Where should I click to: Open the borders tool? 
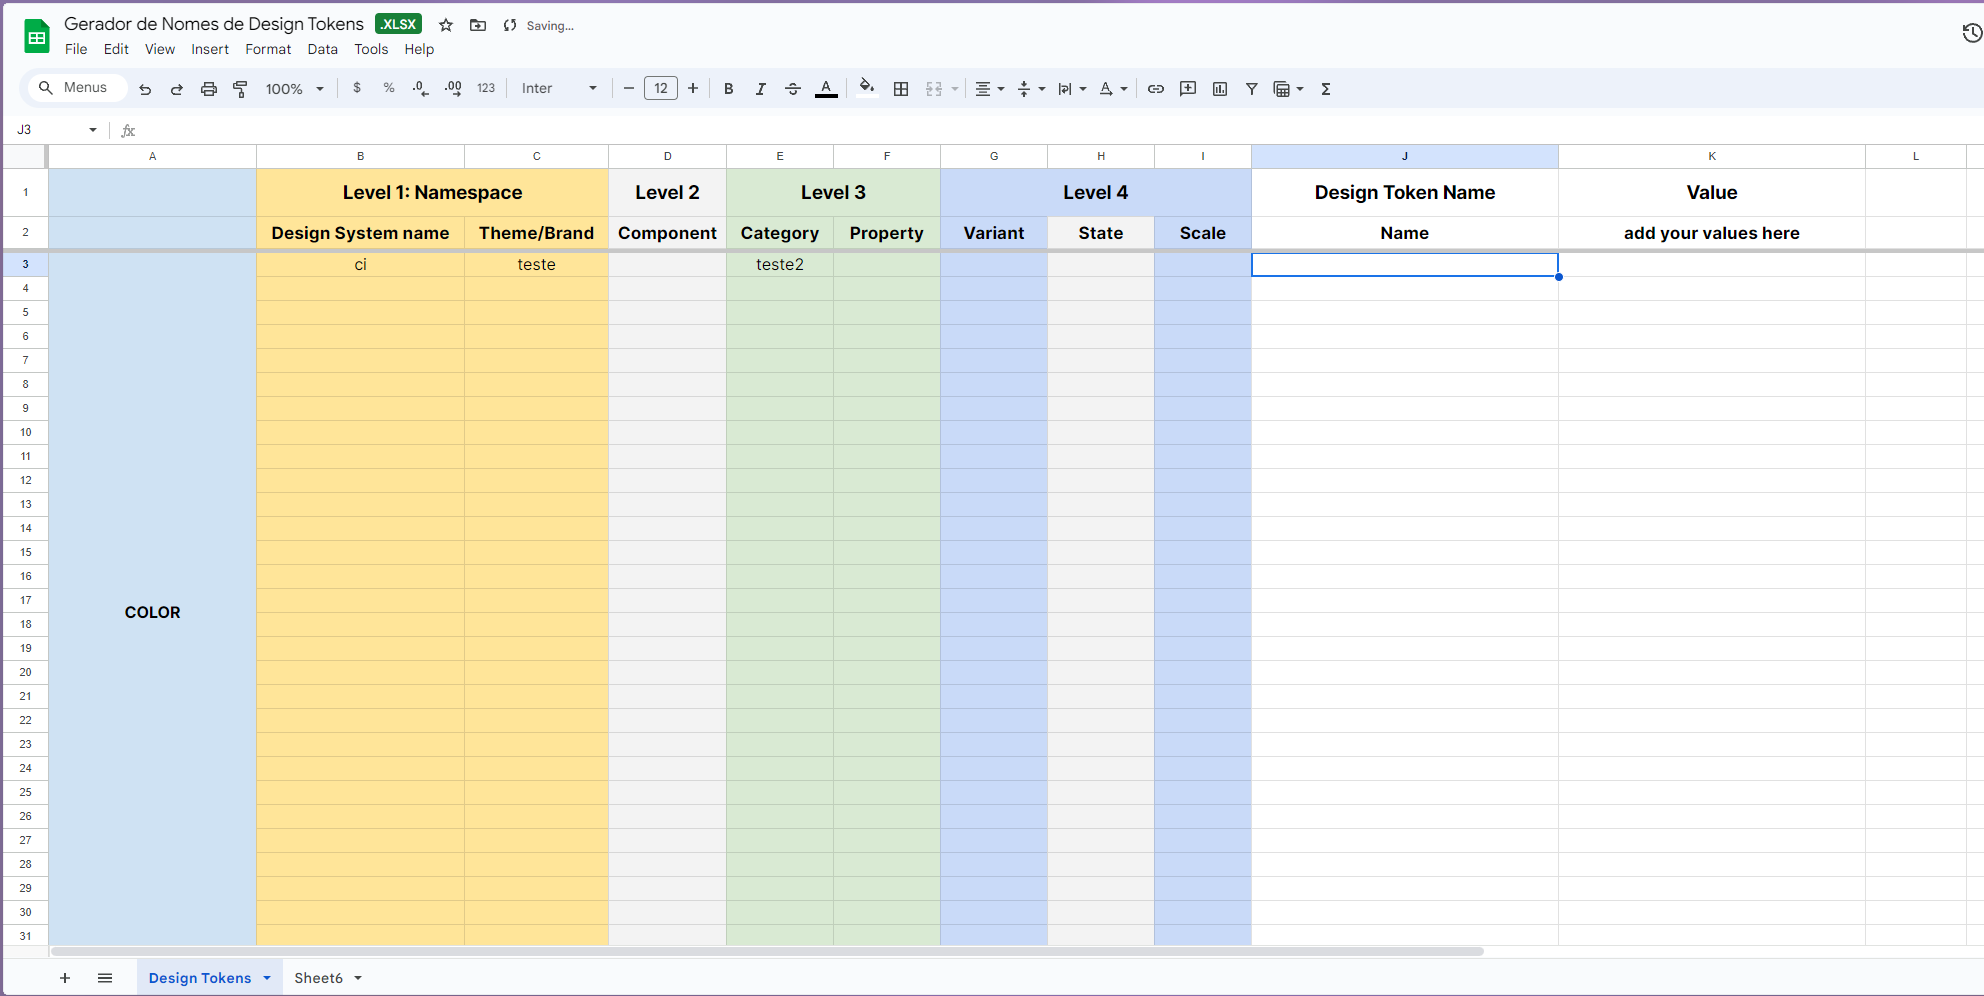click(x=901, y=89)
